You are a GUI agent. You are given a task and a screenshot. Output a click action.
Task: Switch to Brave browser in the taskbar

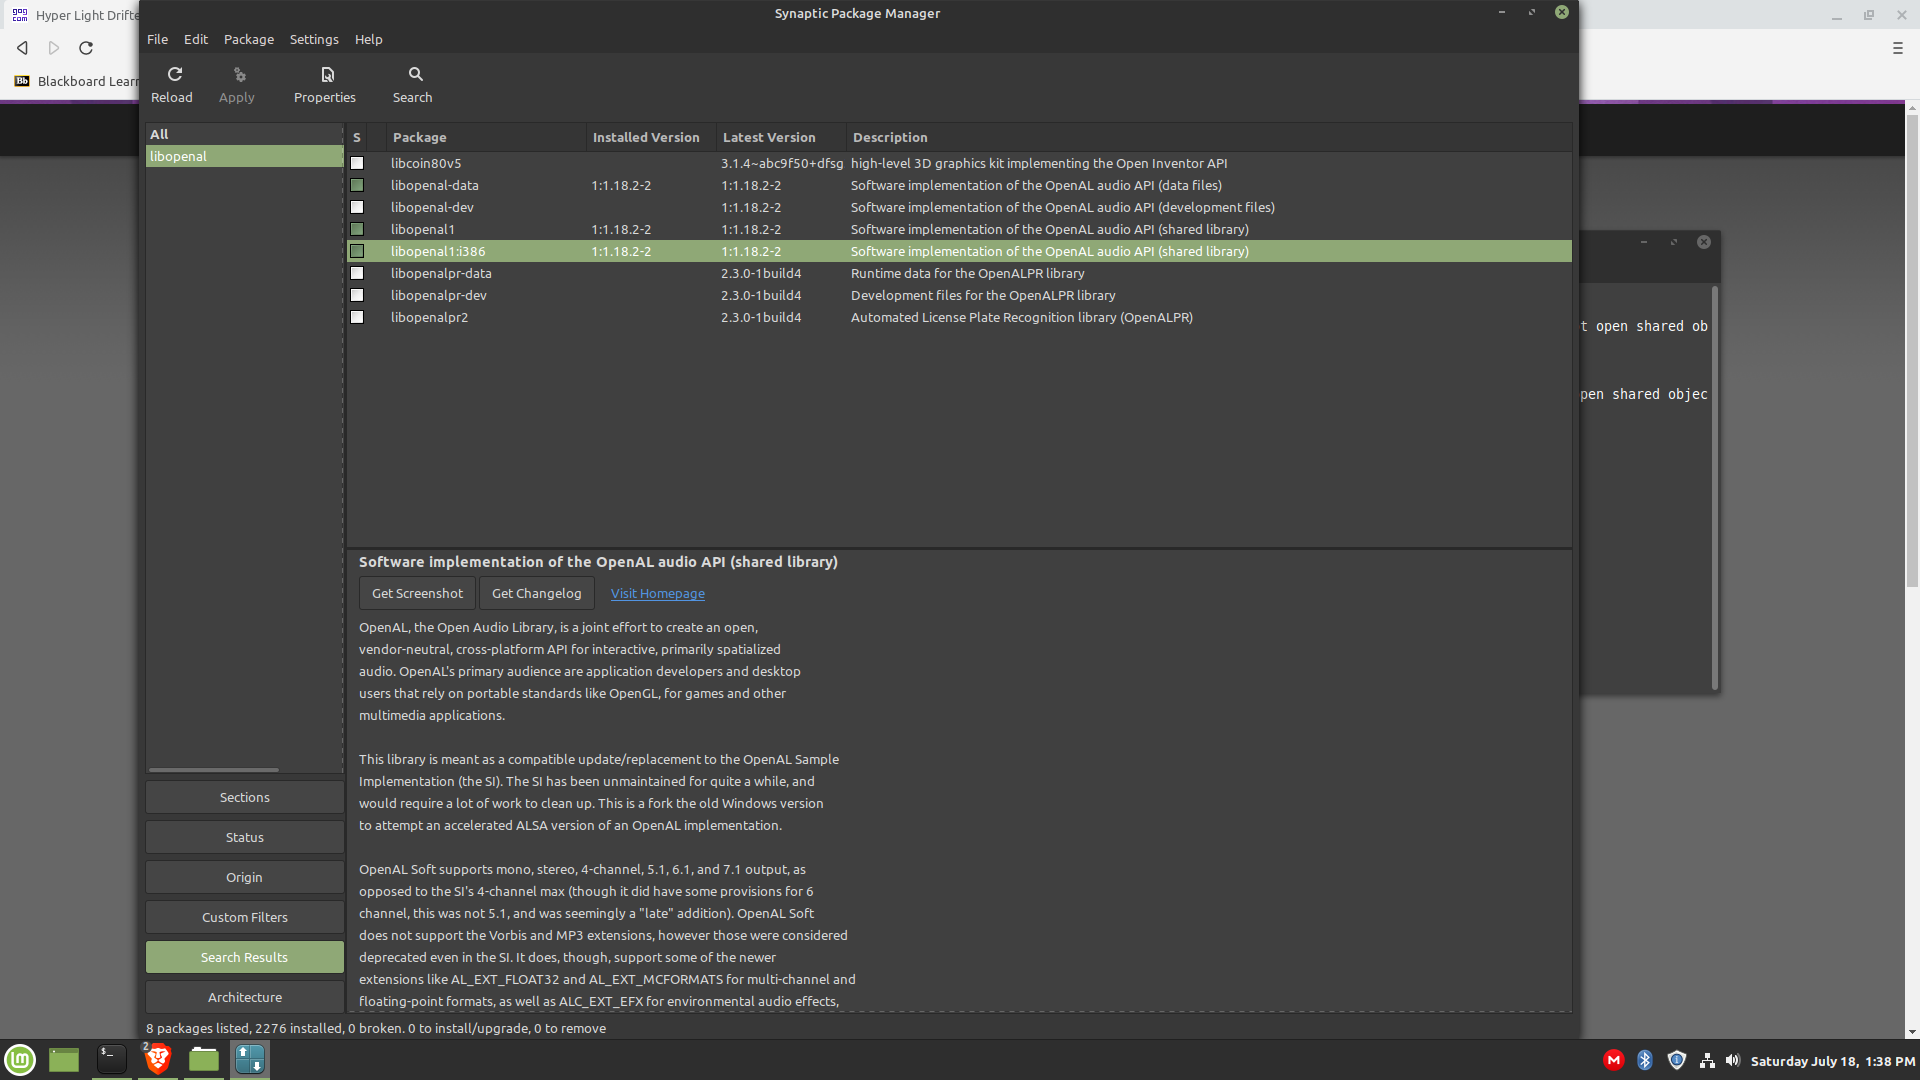coord(157,1059)
